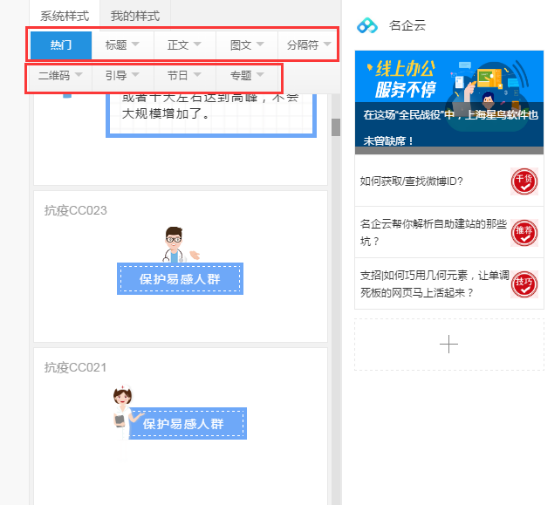
Task: Click the plus icon to add article
Action: click(x=449, y=344)
